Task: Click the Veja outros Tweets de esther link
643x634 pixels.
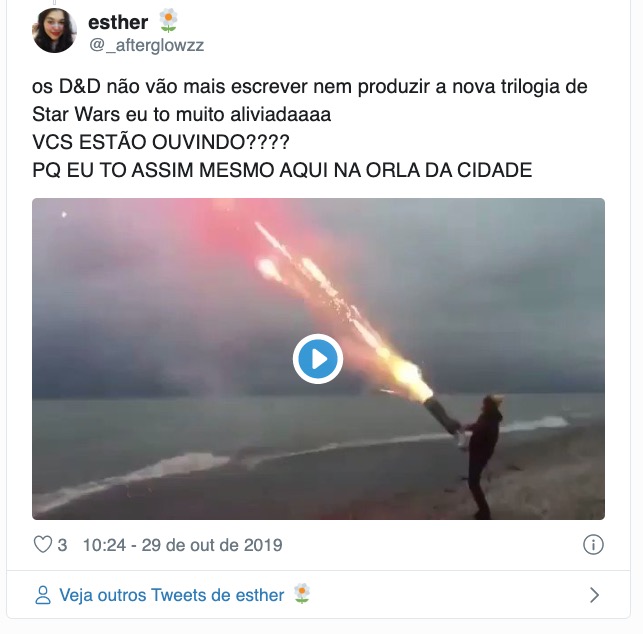Action: tap(171, 595)
